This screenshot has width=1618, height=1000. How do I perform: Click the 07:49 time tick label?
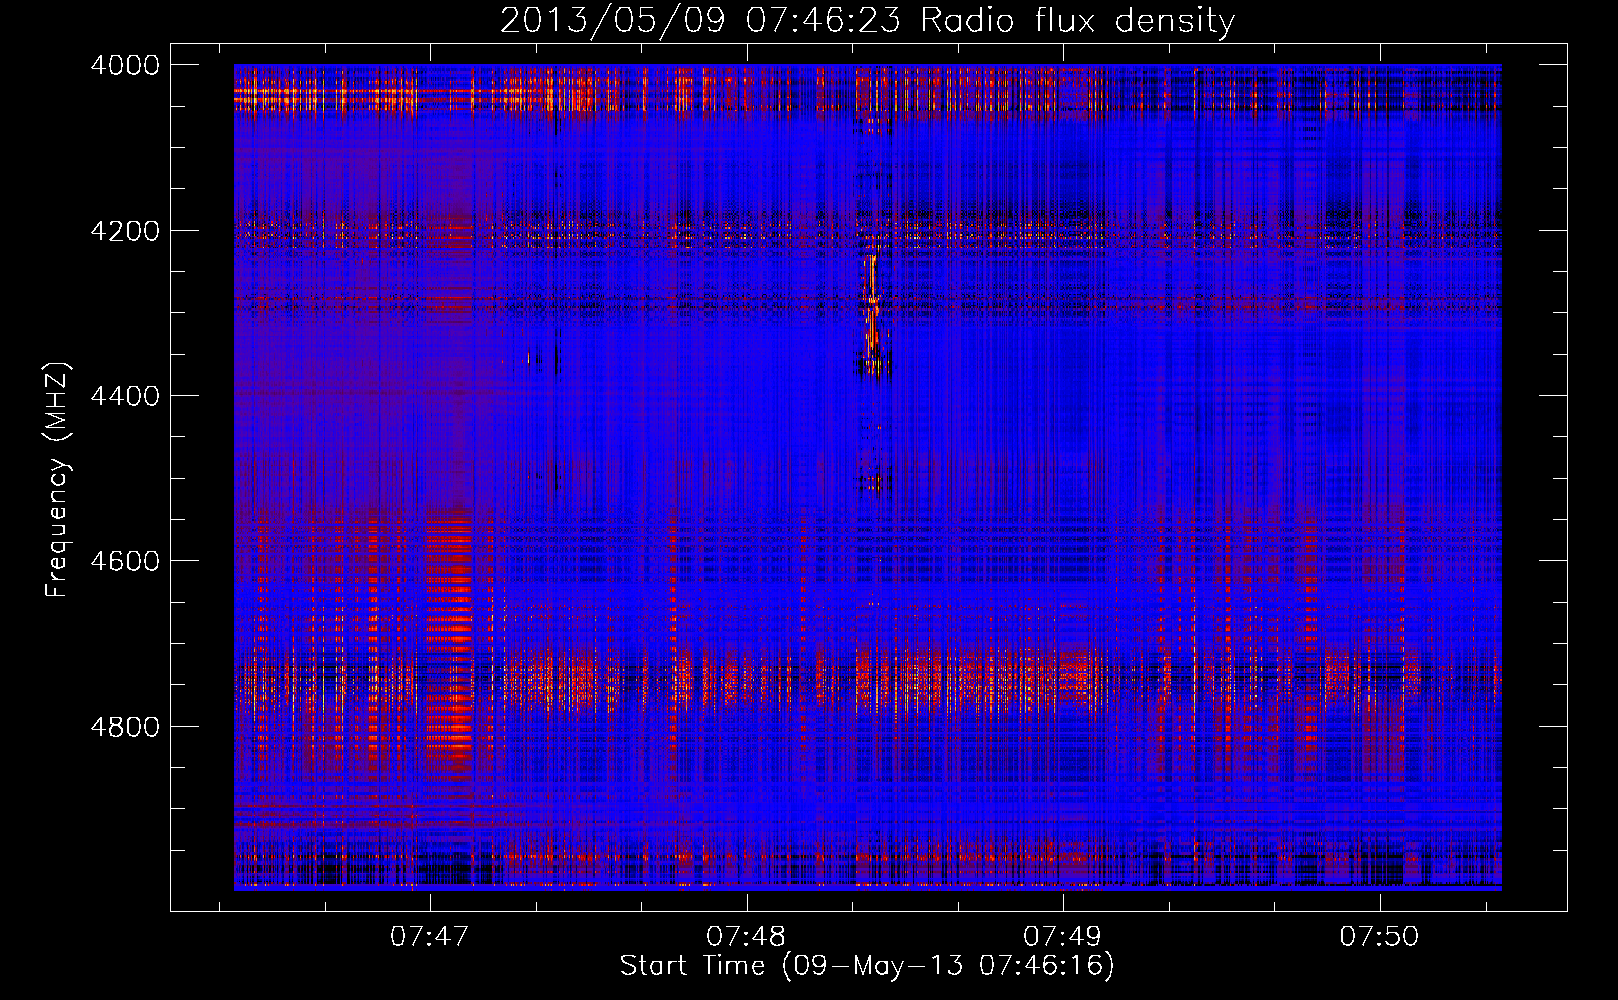pyautogui.click(x=1063, y=936)
